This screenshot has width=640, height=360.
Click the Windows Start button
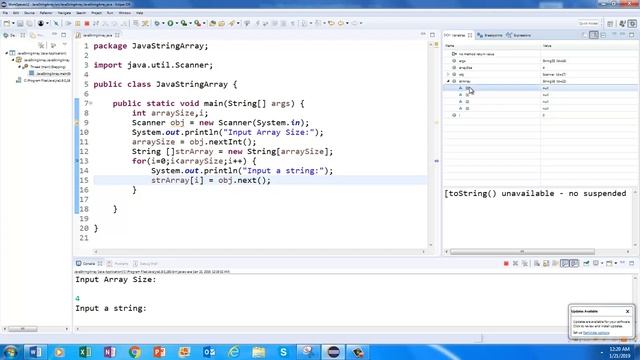(10, 352)
